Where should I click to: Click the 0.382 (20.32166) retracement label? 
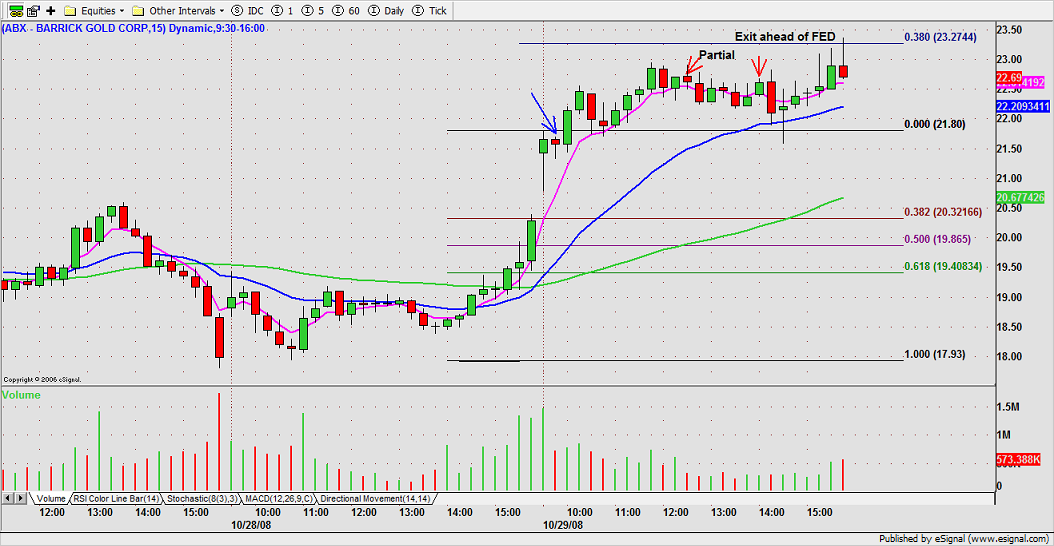pyautogui.click(x=942, y=212)
